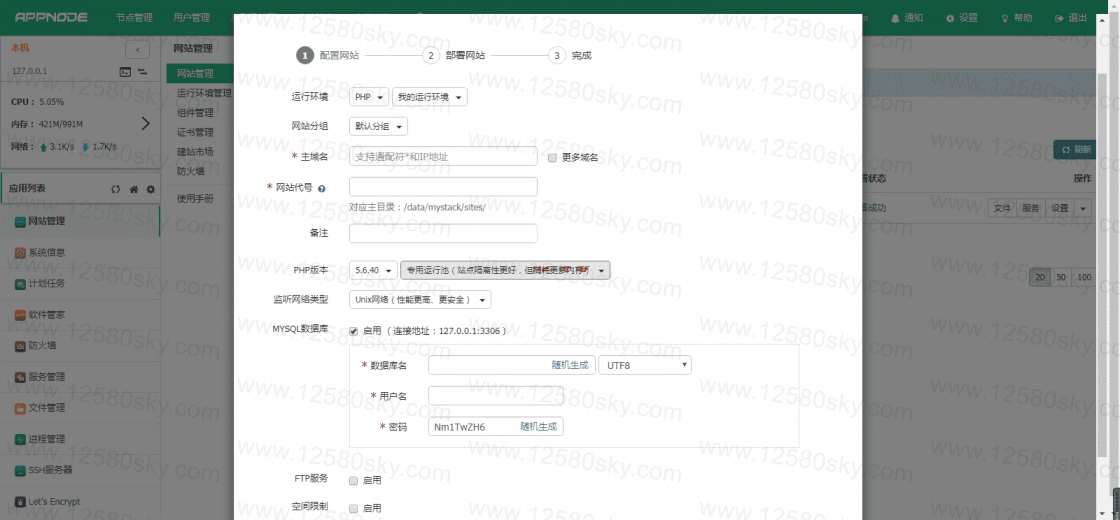Click the 服务管理 app icon

pos(21,377)
